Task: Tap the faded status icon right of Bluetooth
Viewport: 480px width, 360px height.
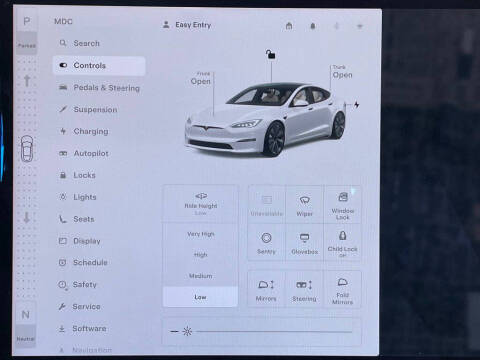Action: [360, 26]
